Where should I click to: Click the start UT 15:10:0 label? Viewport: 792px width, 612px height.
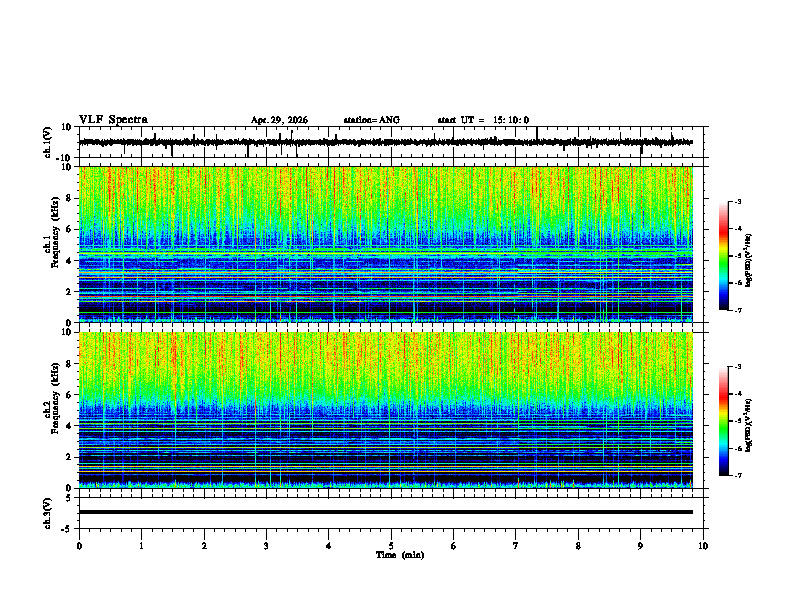point(483,120)
